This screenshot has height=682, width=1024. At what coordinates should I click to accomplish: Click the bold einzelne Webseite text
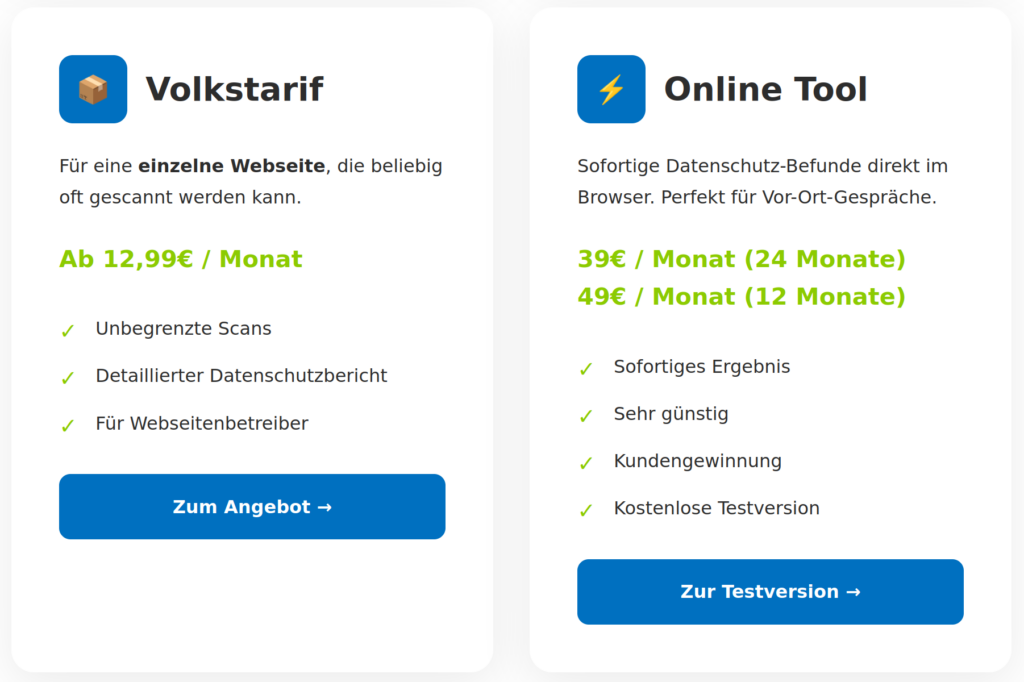pos(231,166)
